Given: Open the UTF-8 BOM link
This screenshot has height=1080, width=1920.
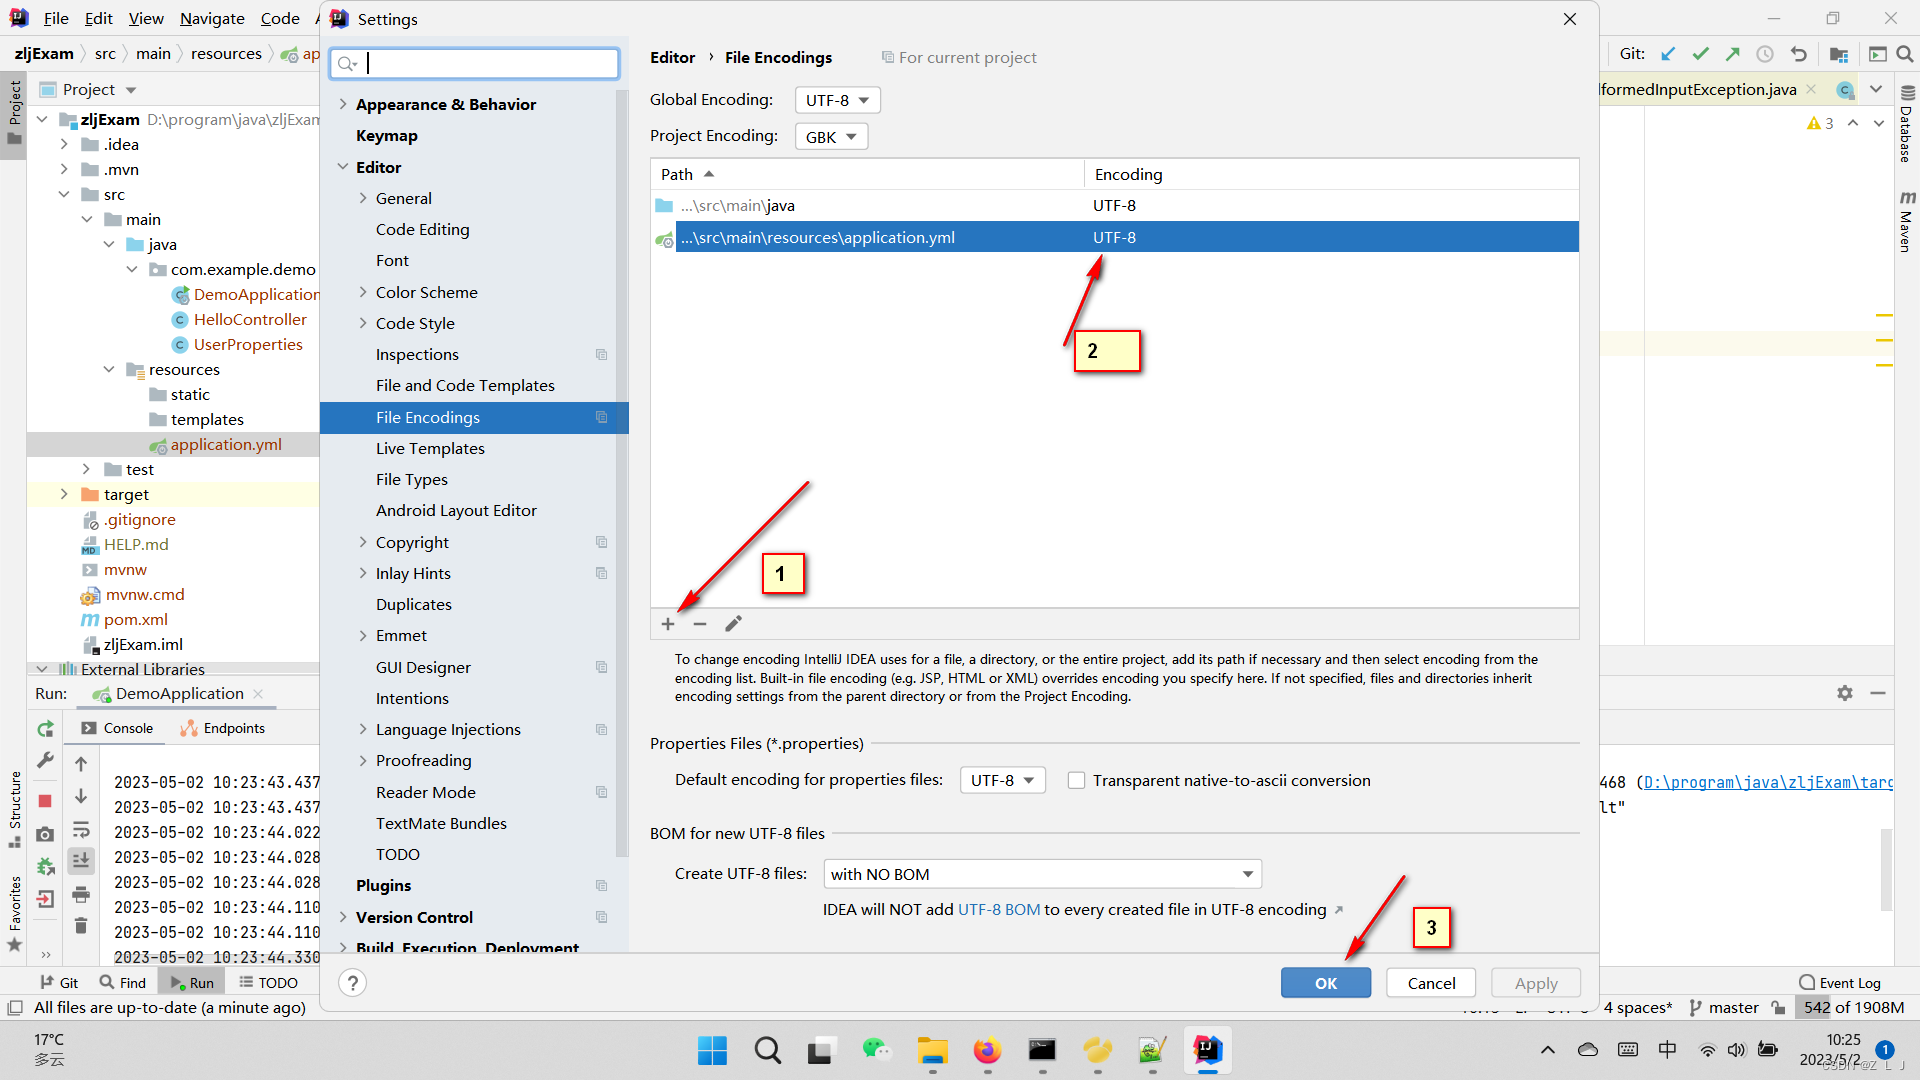Looking at the screenshot, I should point(999,910).
